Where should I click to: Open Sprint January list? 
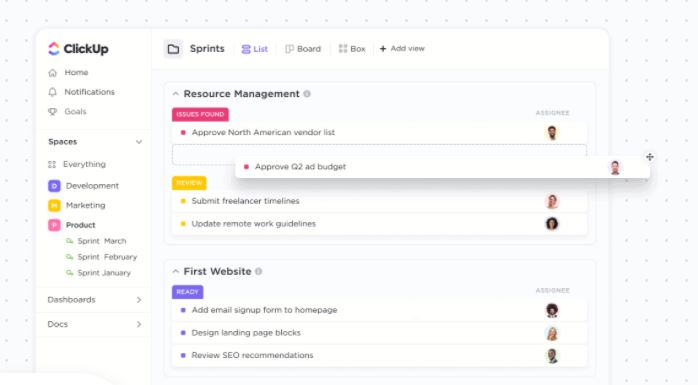coord(104,273)
